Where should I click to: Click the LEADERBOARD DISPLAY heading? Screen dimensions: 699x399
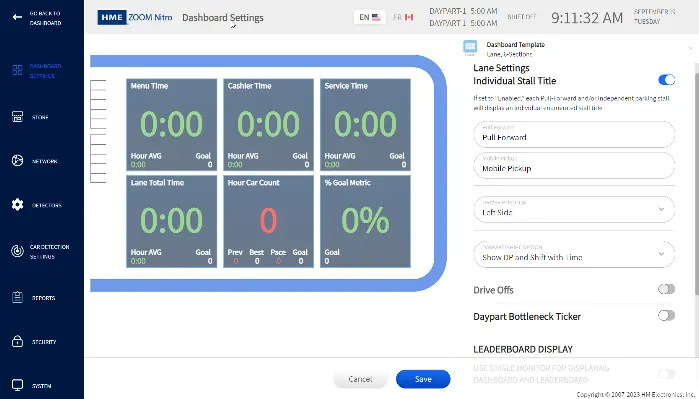point(523,349)
